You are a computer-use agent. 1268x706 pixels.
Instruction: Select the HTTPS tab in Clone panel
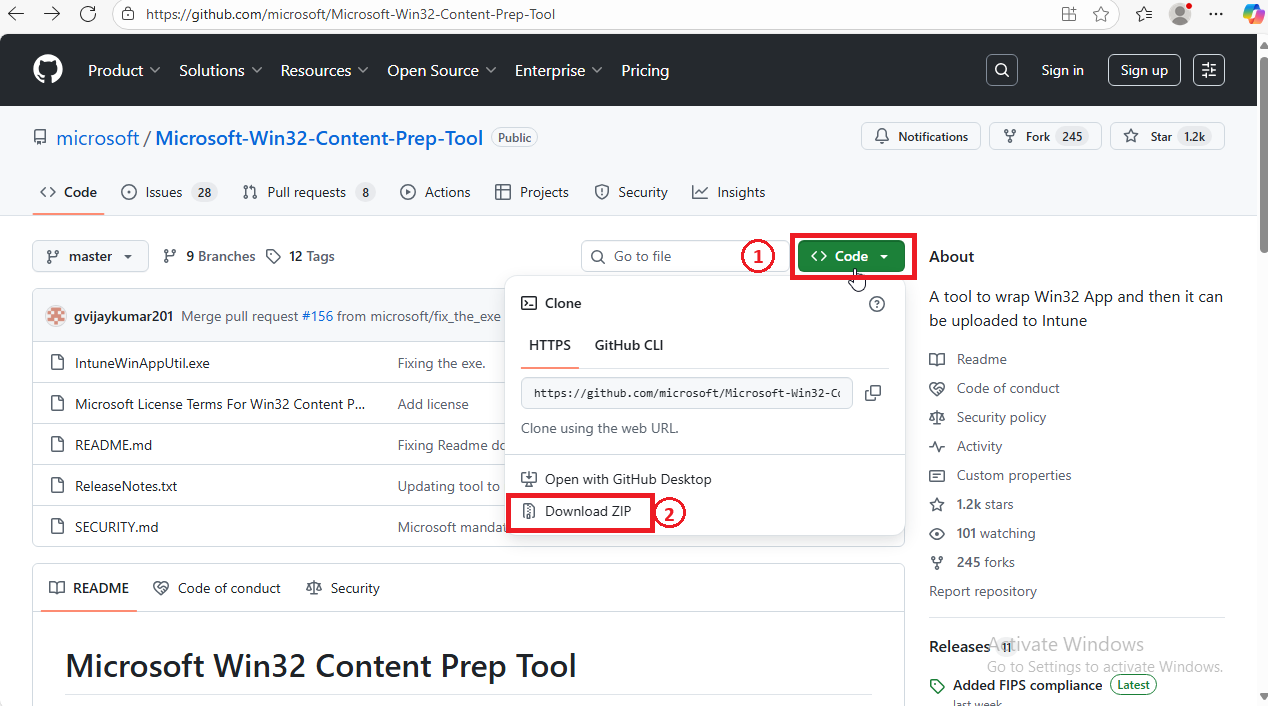click(x=550, y=345)
